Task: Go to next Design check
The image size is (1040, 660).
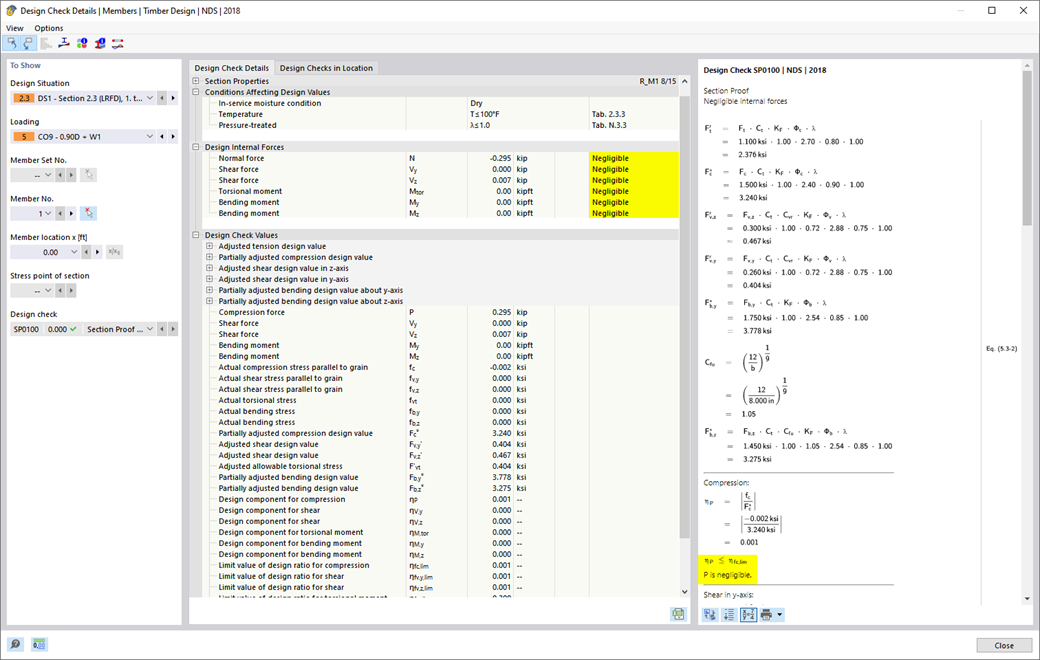Action: click(x=173, y=329)
